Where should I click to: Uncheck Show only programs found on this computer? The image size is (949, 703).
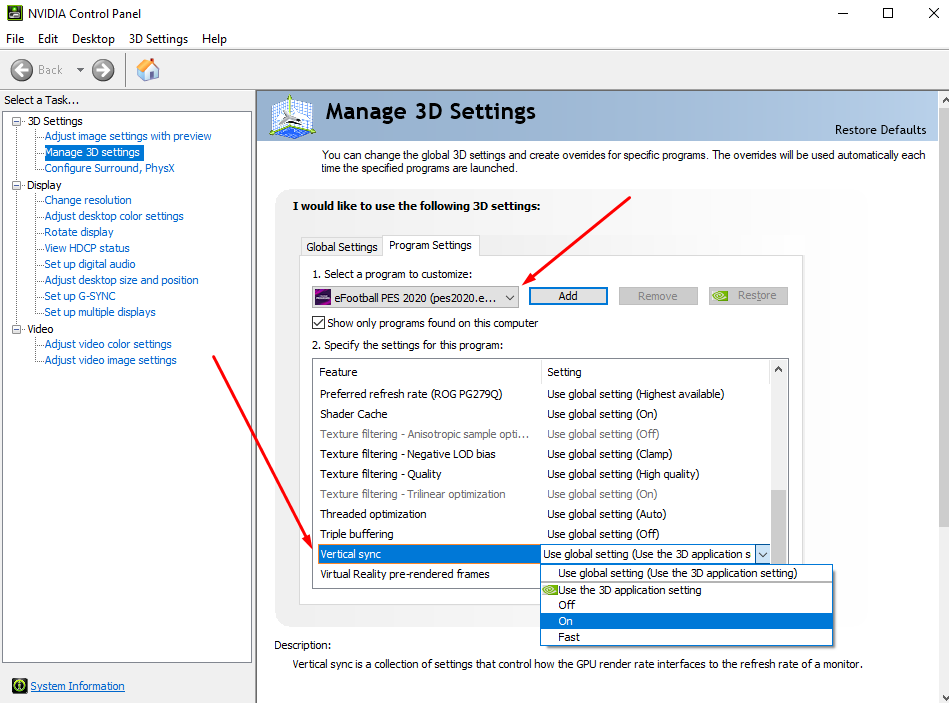click(318, 322)
